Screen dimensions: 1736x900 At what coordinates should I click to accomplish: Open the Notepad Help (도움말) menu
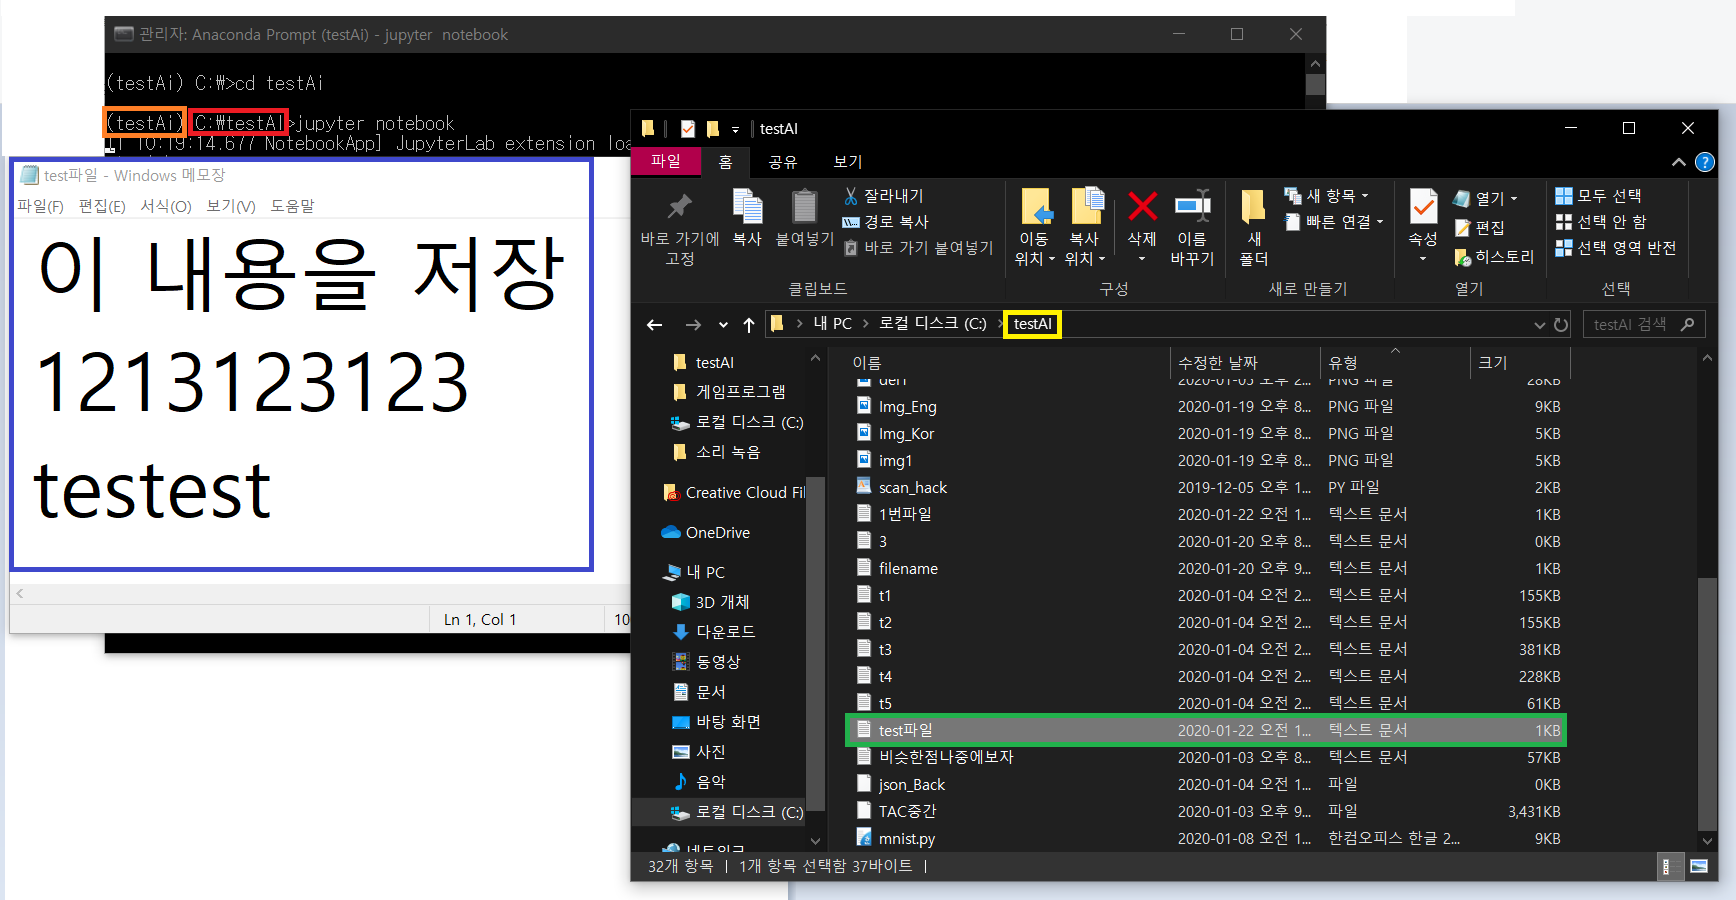[x=292, y=206]
